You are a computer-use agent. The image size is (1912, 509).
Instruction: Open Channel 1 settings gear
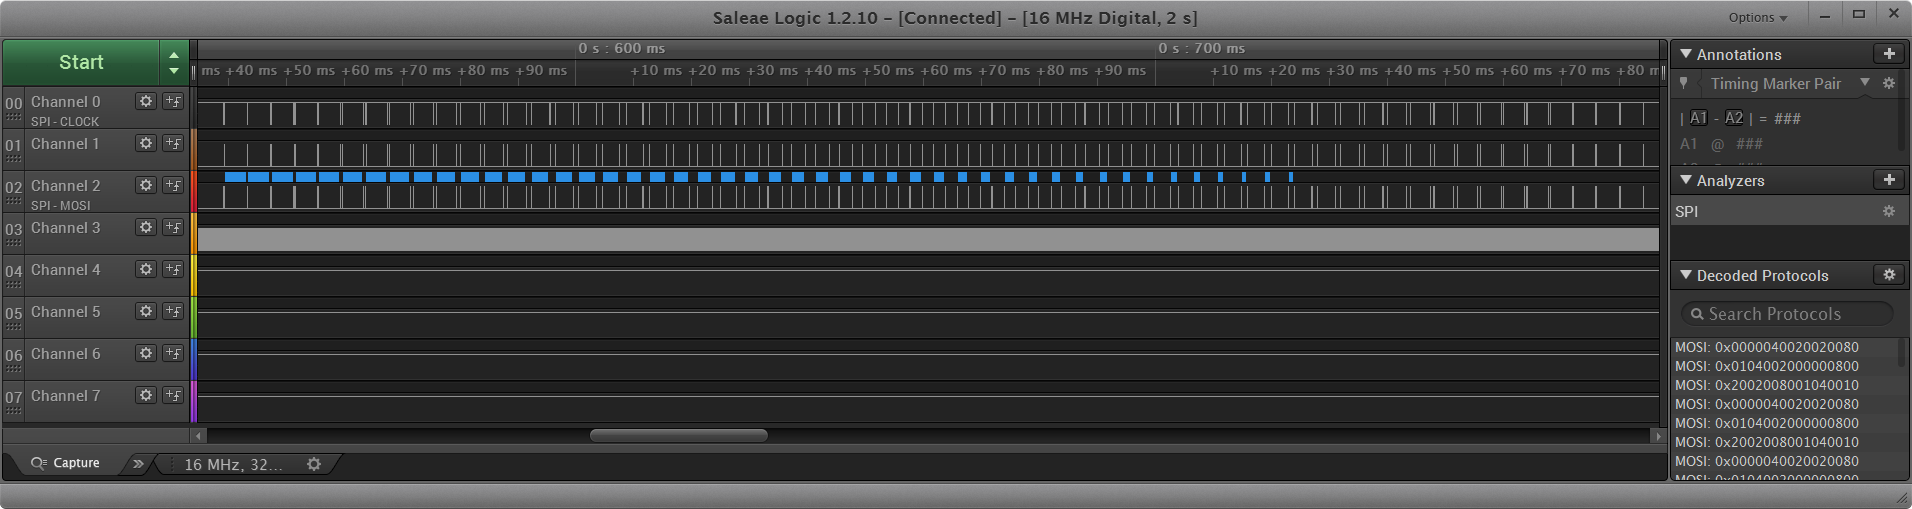point(146,143)
